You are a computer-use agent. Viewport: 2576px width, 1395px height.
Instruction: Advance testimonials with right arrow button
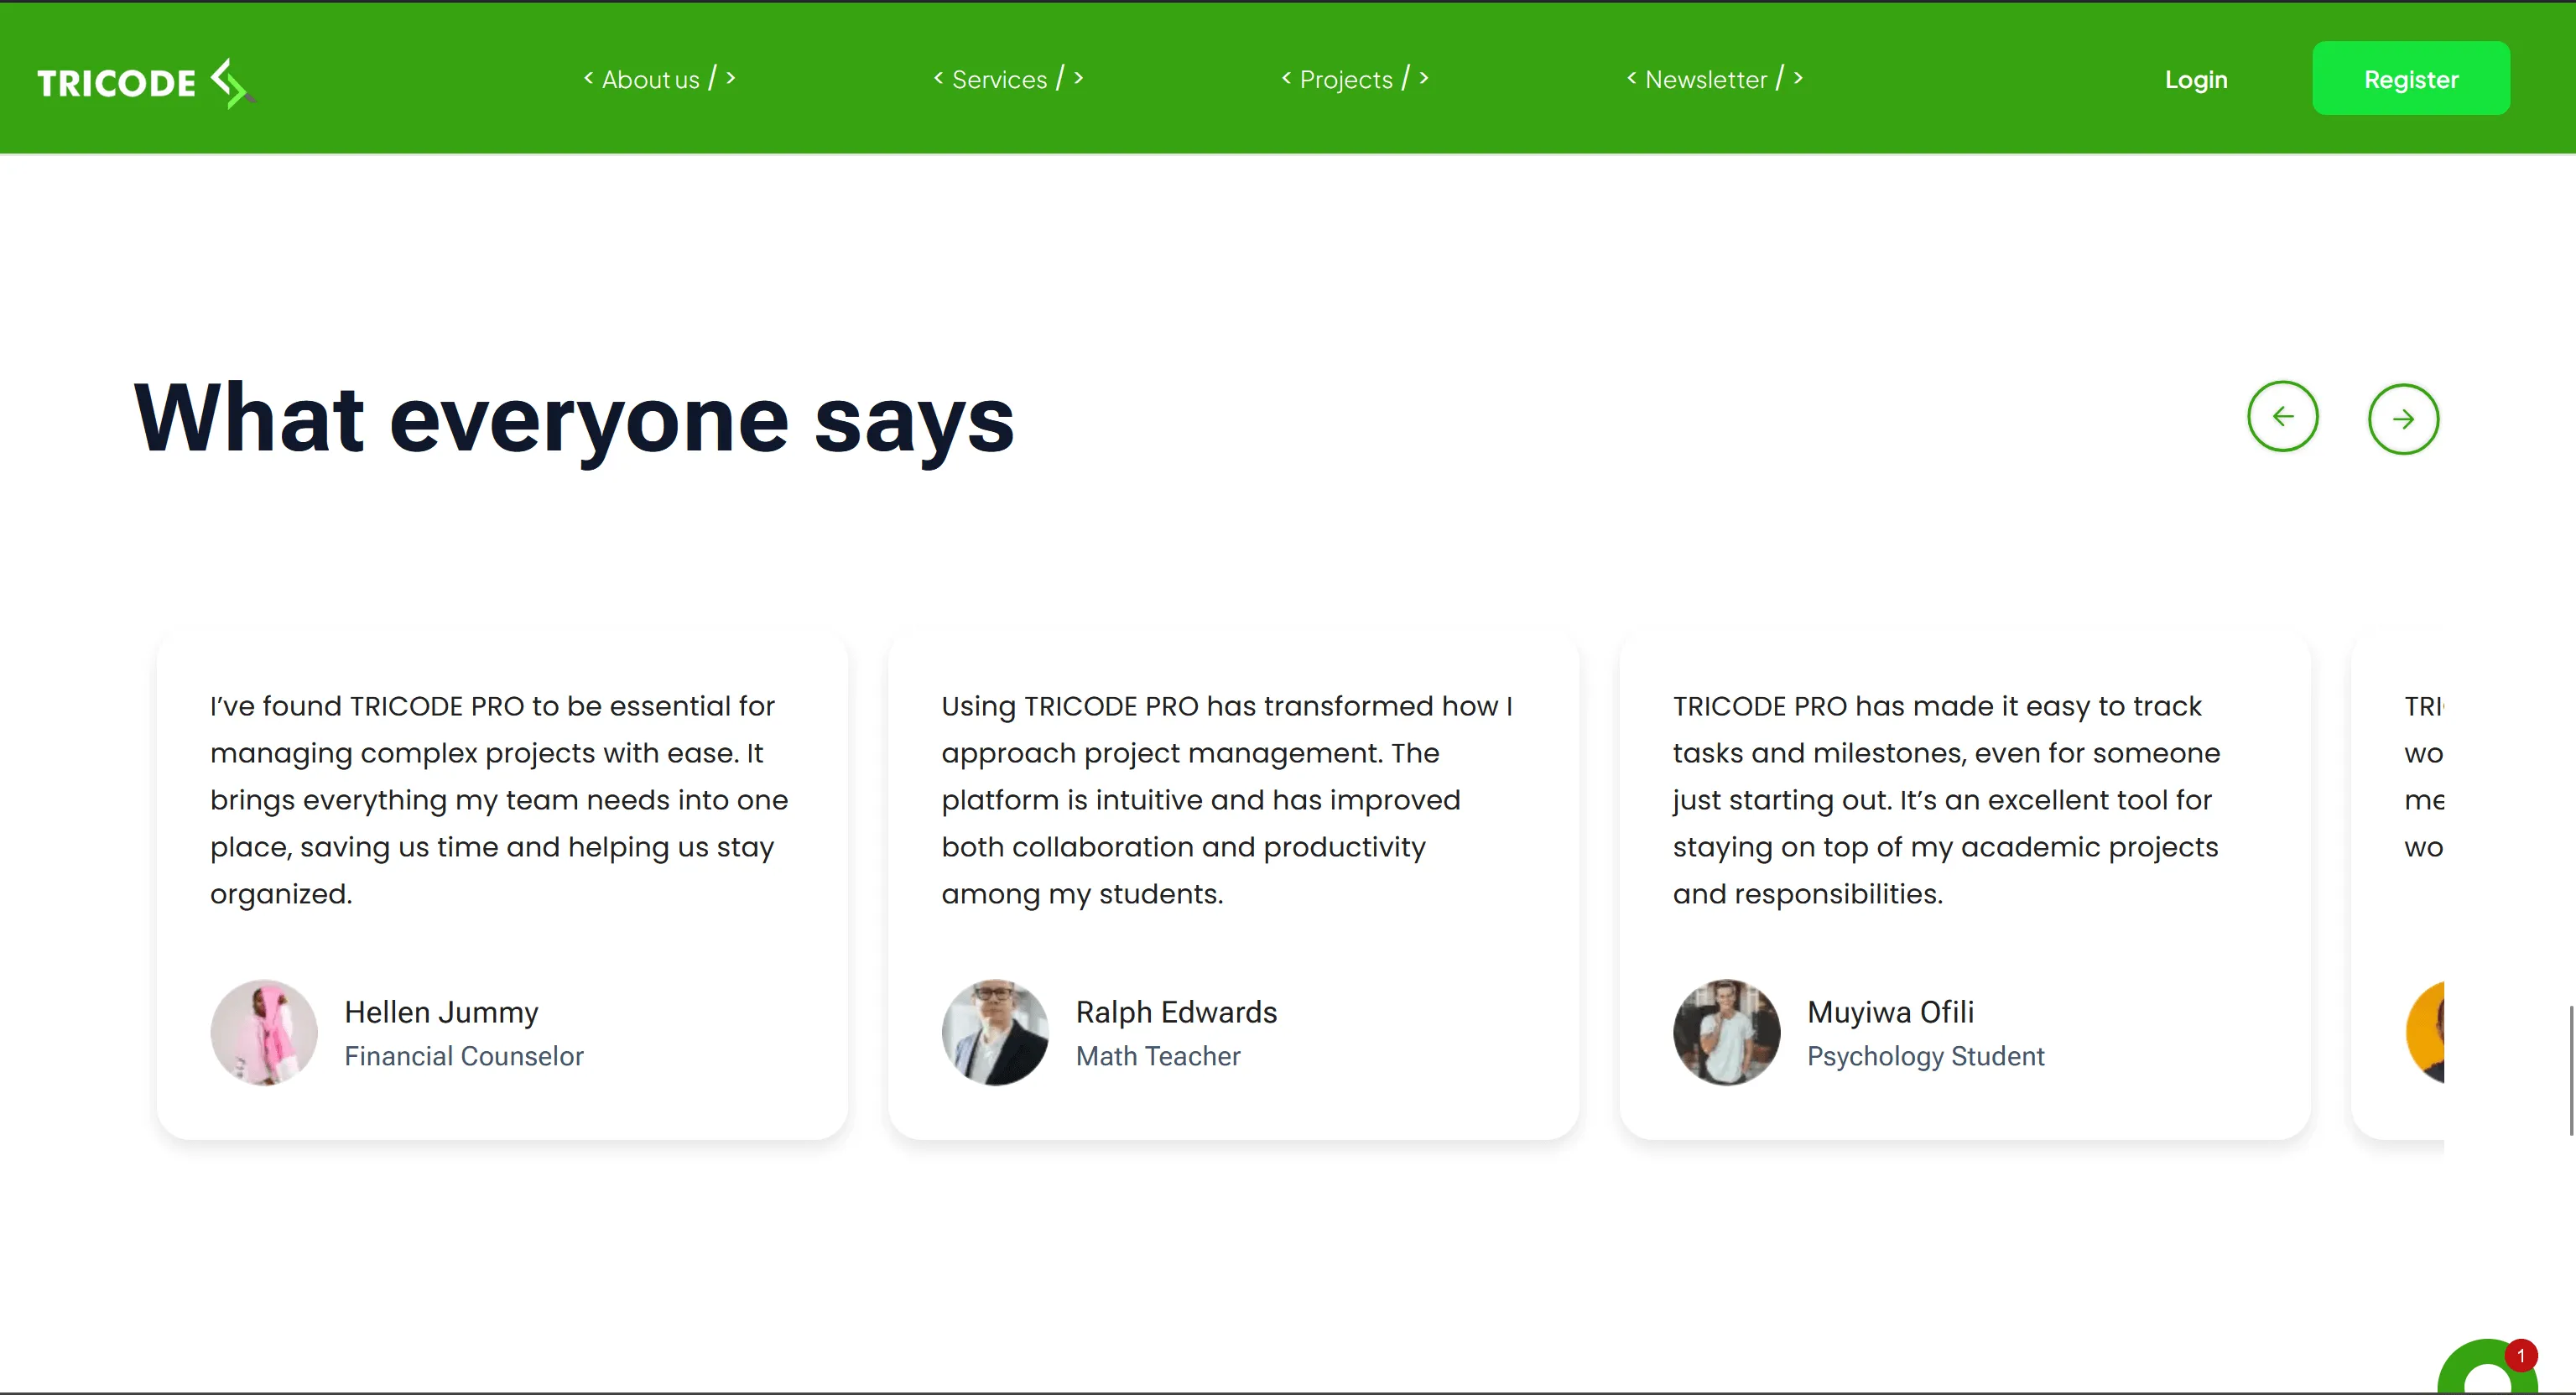coord(2403,419)
